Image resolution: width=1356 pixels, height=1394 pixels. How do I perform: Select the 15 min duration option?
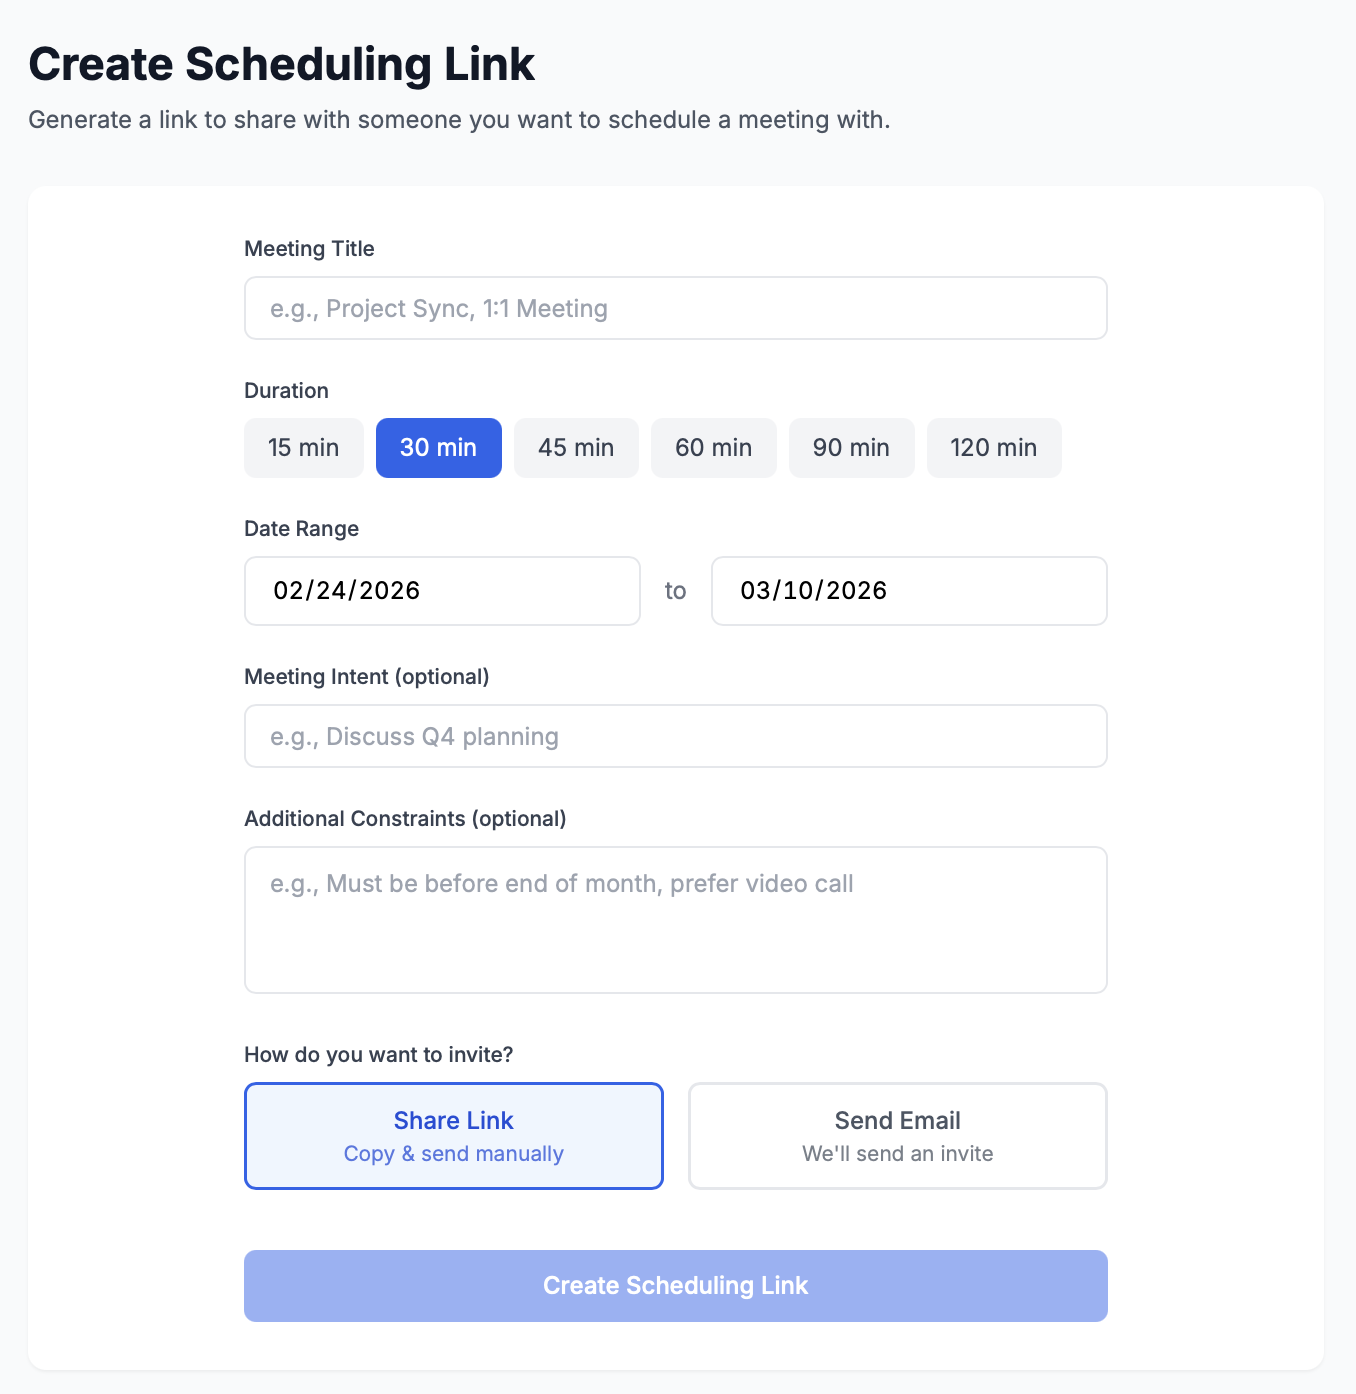tap(303, 448)
